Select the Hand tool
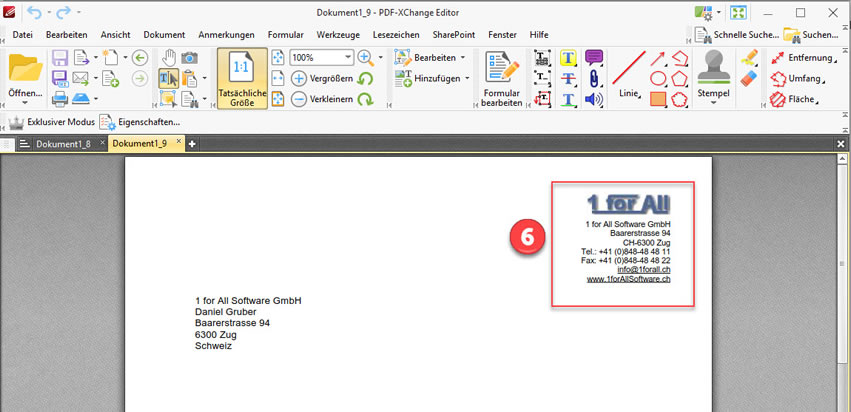 169,58
